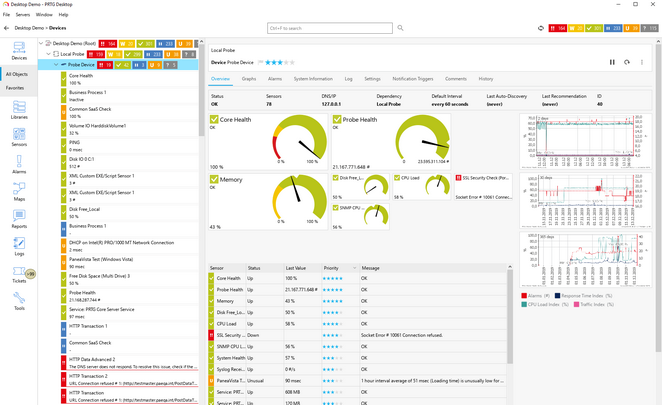This screenshot has width=662, height=405.
Task: Switch to the History tab
Action: pos(486,79)
